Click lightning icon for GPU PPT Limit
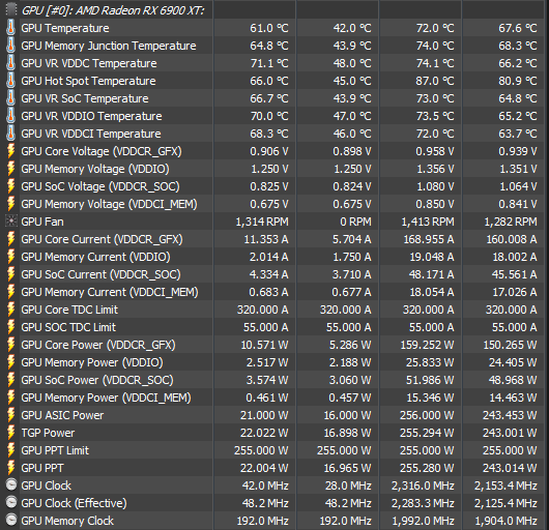This screenshot has height=530, width=549. click(x=11, y=450)
